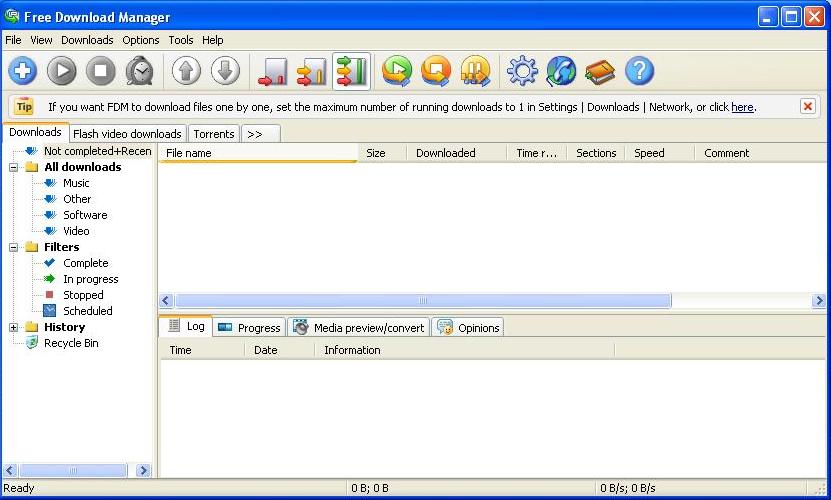This screenshot has height=500, width=831.
Task: Select the Complete filter
Action: coord(85,263)
